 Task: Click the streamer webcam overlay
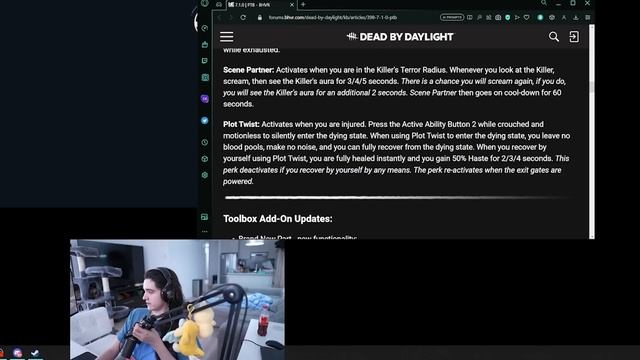177,300
